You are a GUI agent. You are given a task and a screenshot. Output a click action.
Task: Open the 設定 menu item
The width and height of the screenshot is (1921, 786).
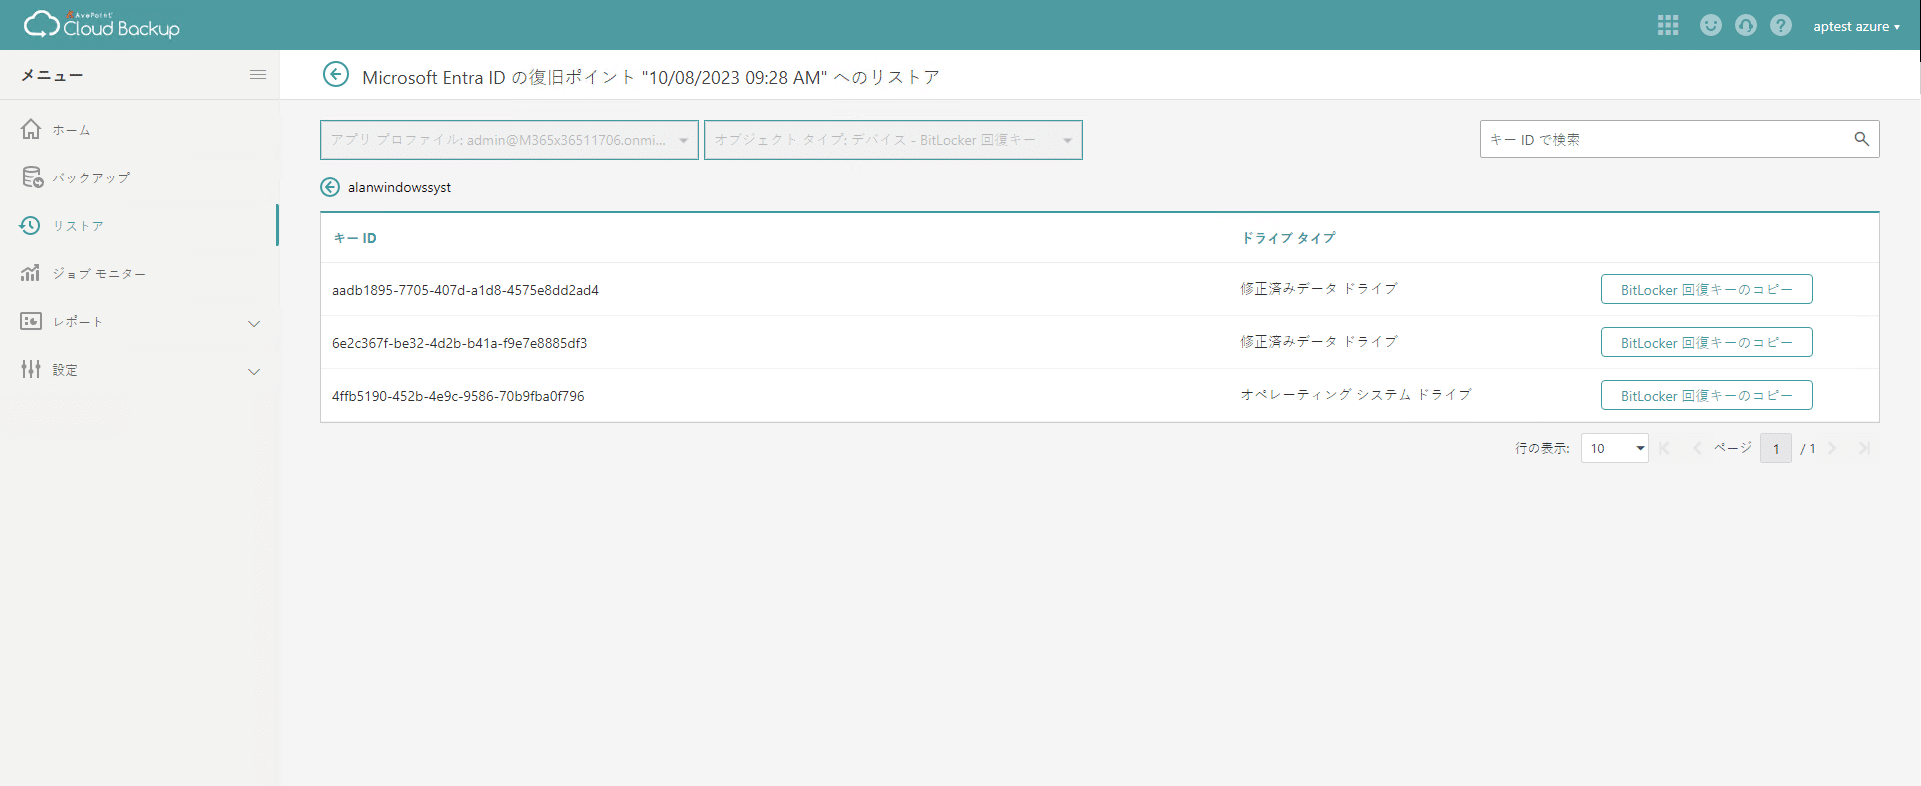coord(65,370)
